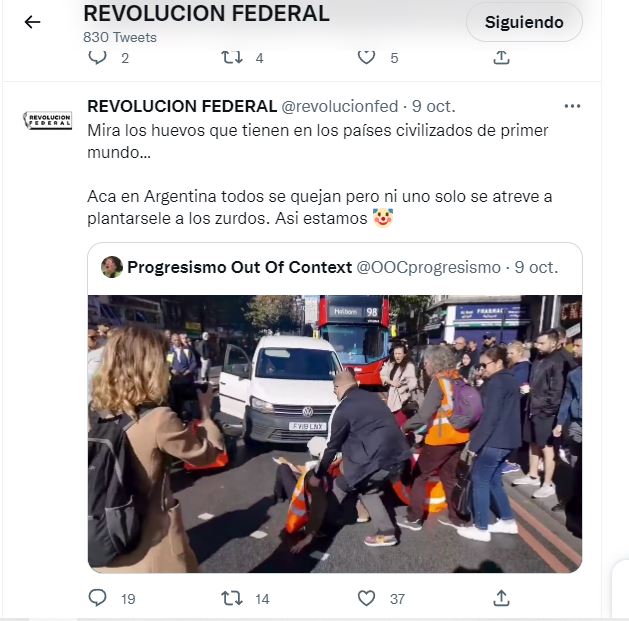Viewport: 629px width, 621px height.
Task: Click the reply icon with 19 replies
Action: click(97, 598)
